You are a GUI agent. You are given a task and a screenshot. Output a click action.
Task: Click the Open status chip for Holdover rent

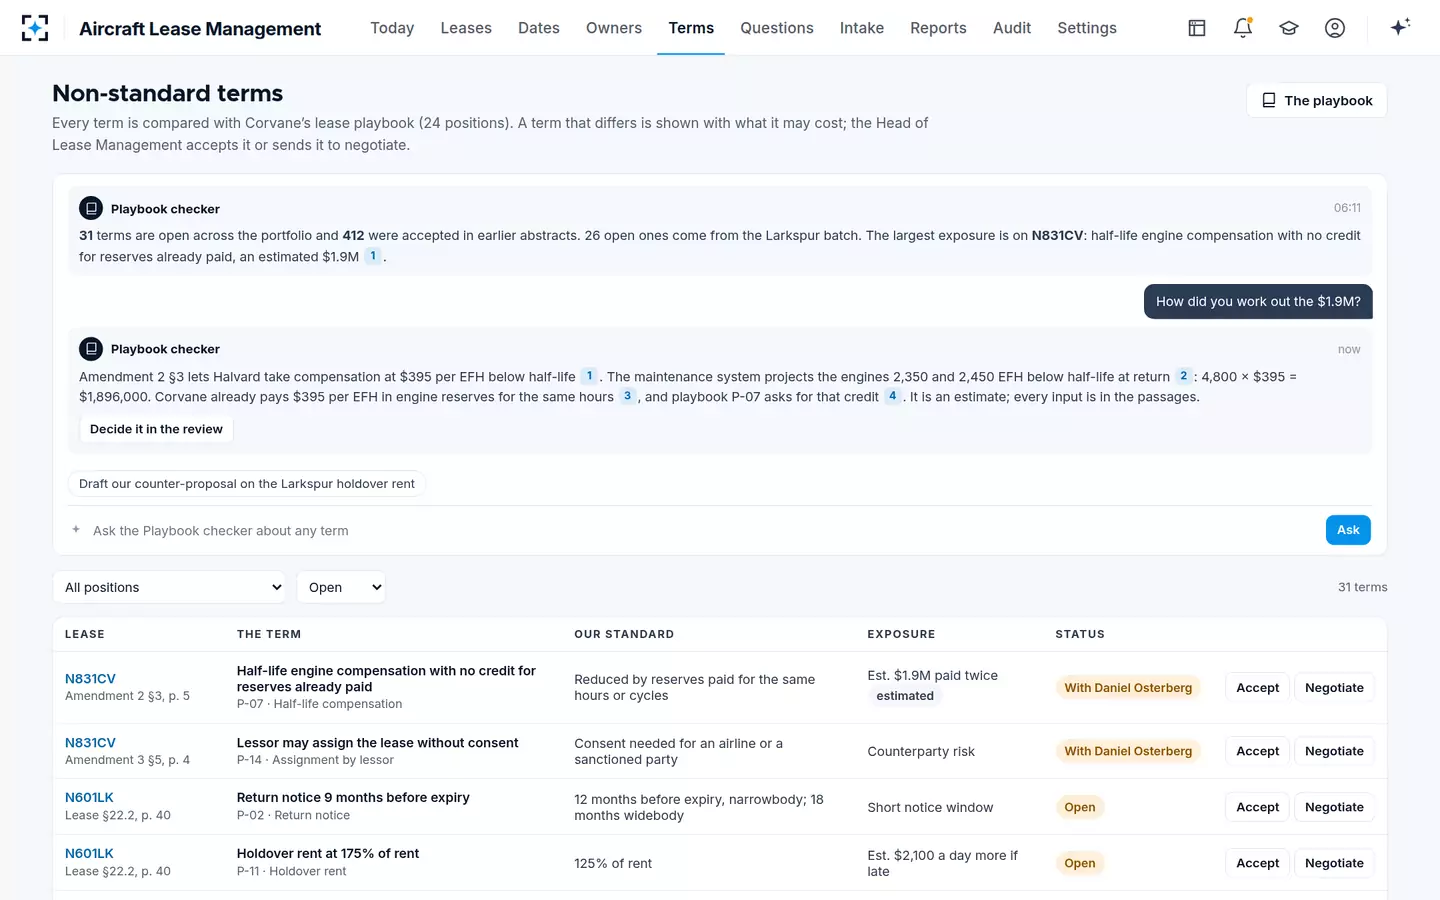tap(1080, 863)
